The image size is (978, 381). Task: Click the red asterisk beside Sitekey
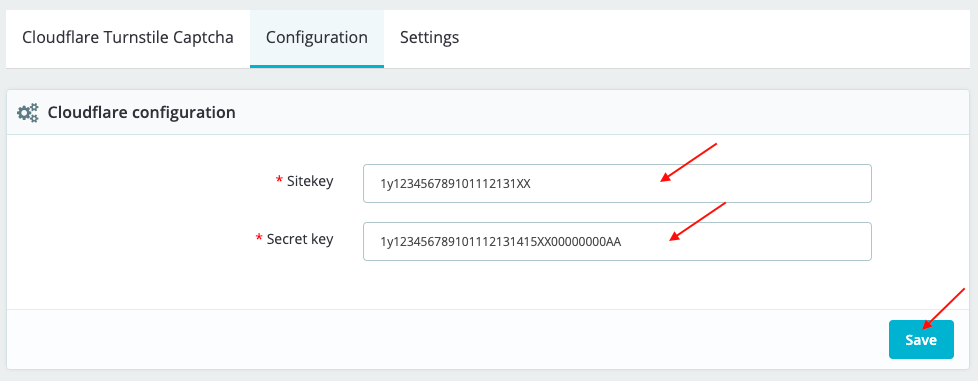[279, 180]
